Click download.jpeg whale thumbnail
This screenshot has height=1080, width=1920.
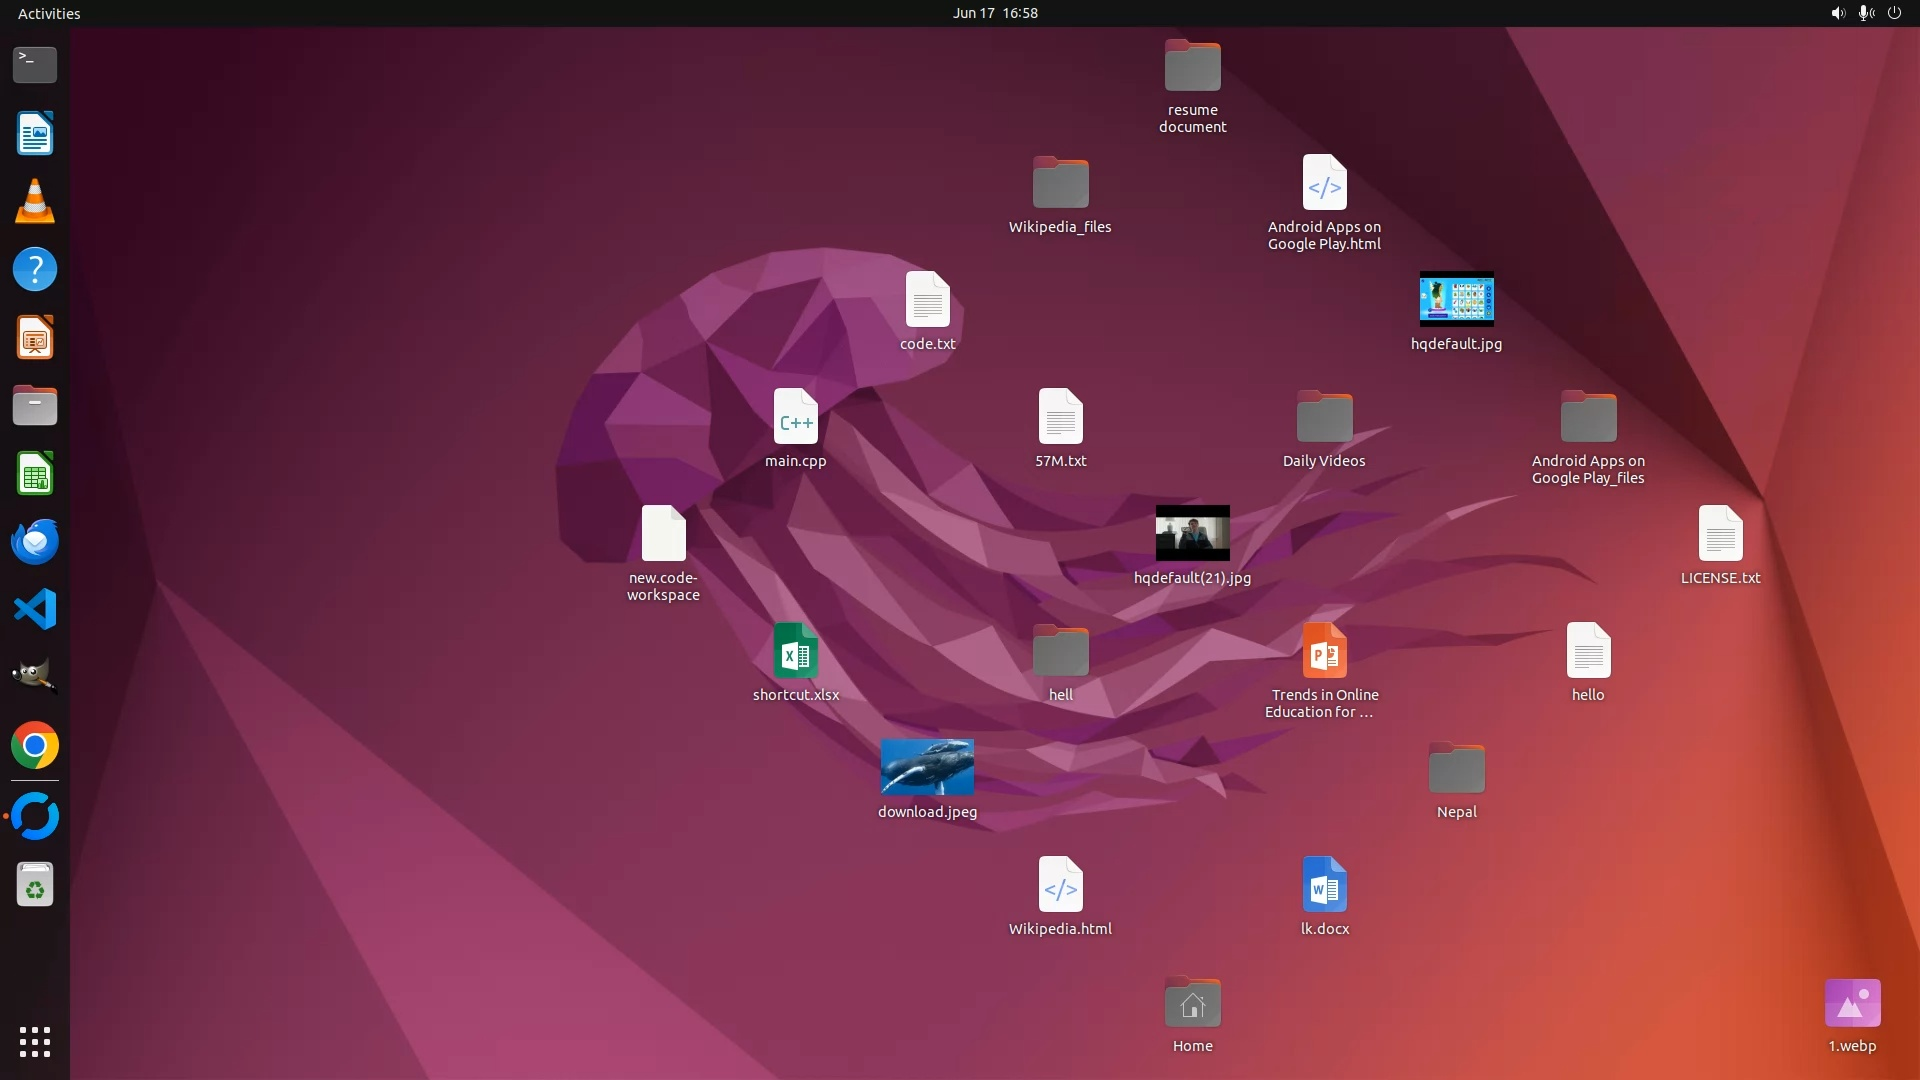point(927,767)
